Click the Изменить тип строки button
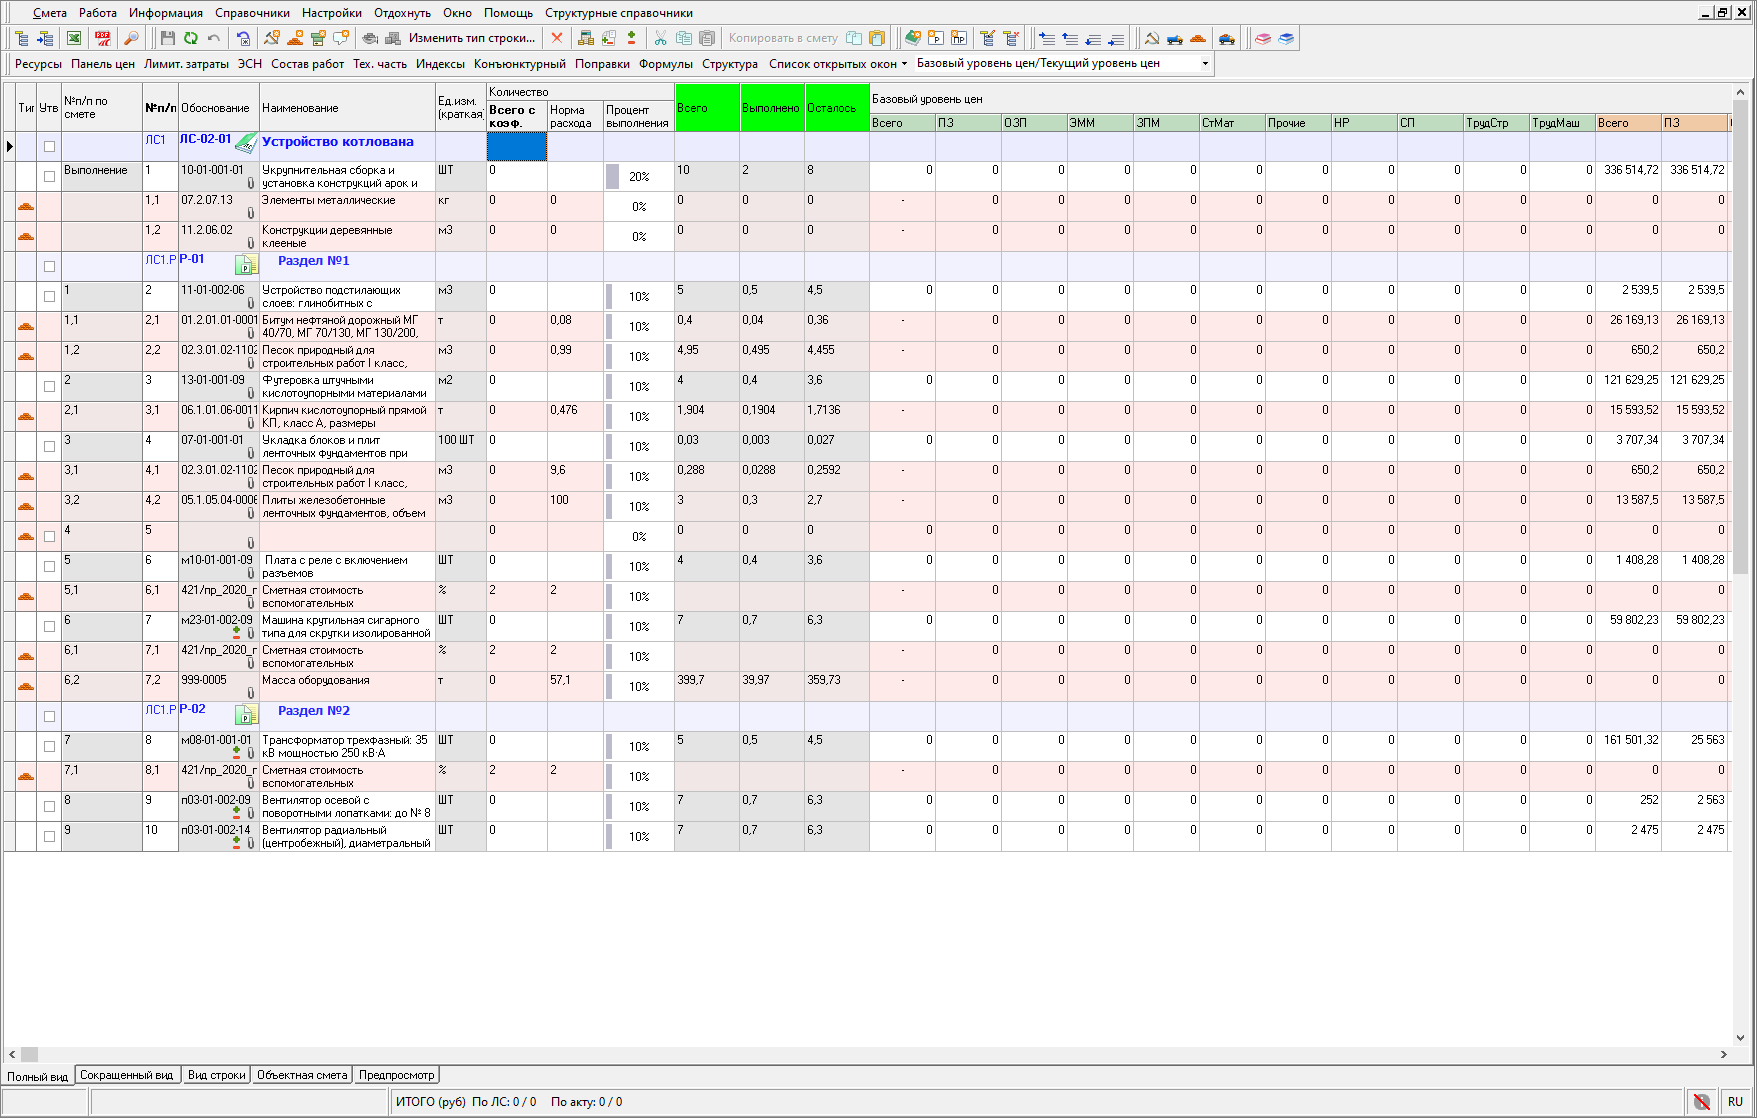 click(x=472, y=38)
